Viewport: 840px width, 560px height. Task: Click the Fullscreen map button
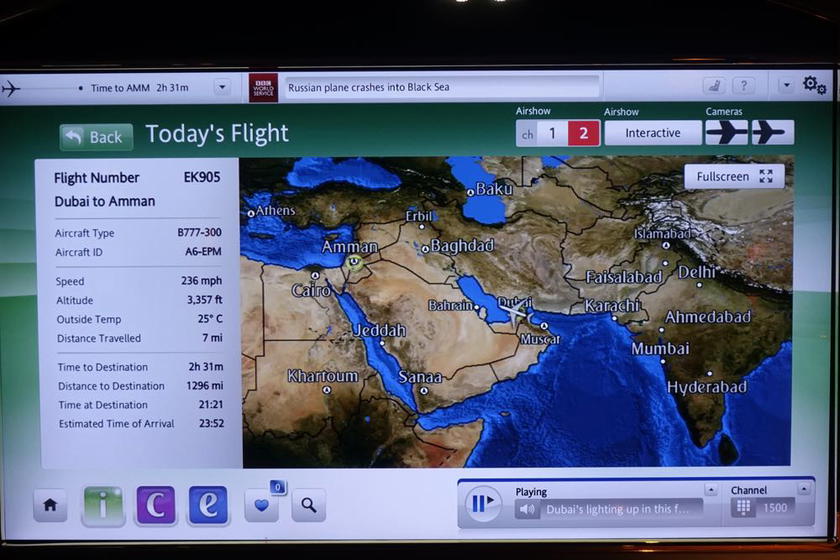tap(734, 177)
